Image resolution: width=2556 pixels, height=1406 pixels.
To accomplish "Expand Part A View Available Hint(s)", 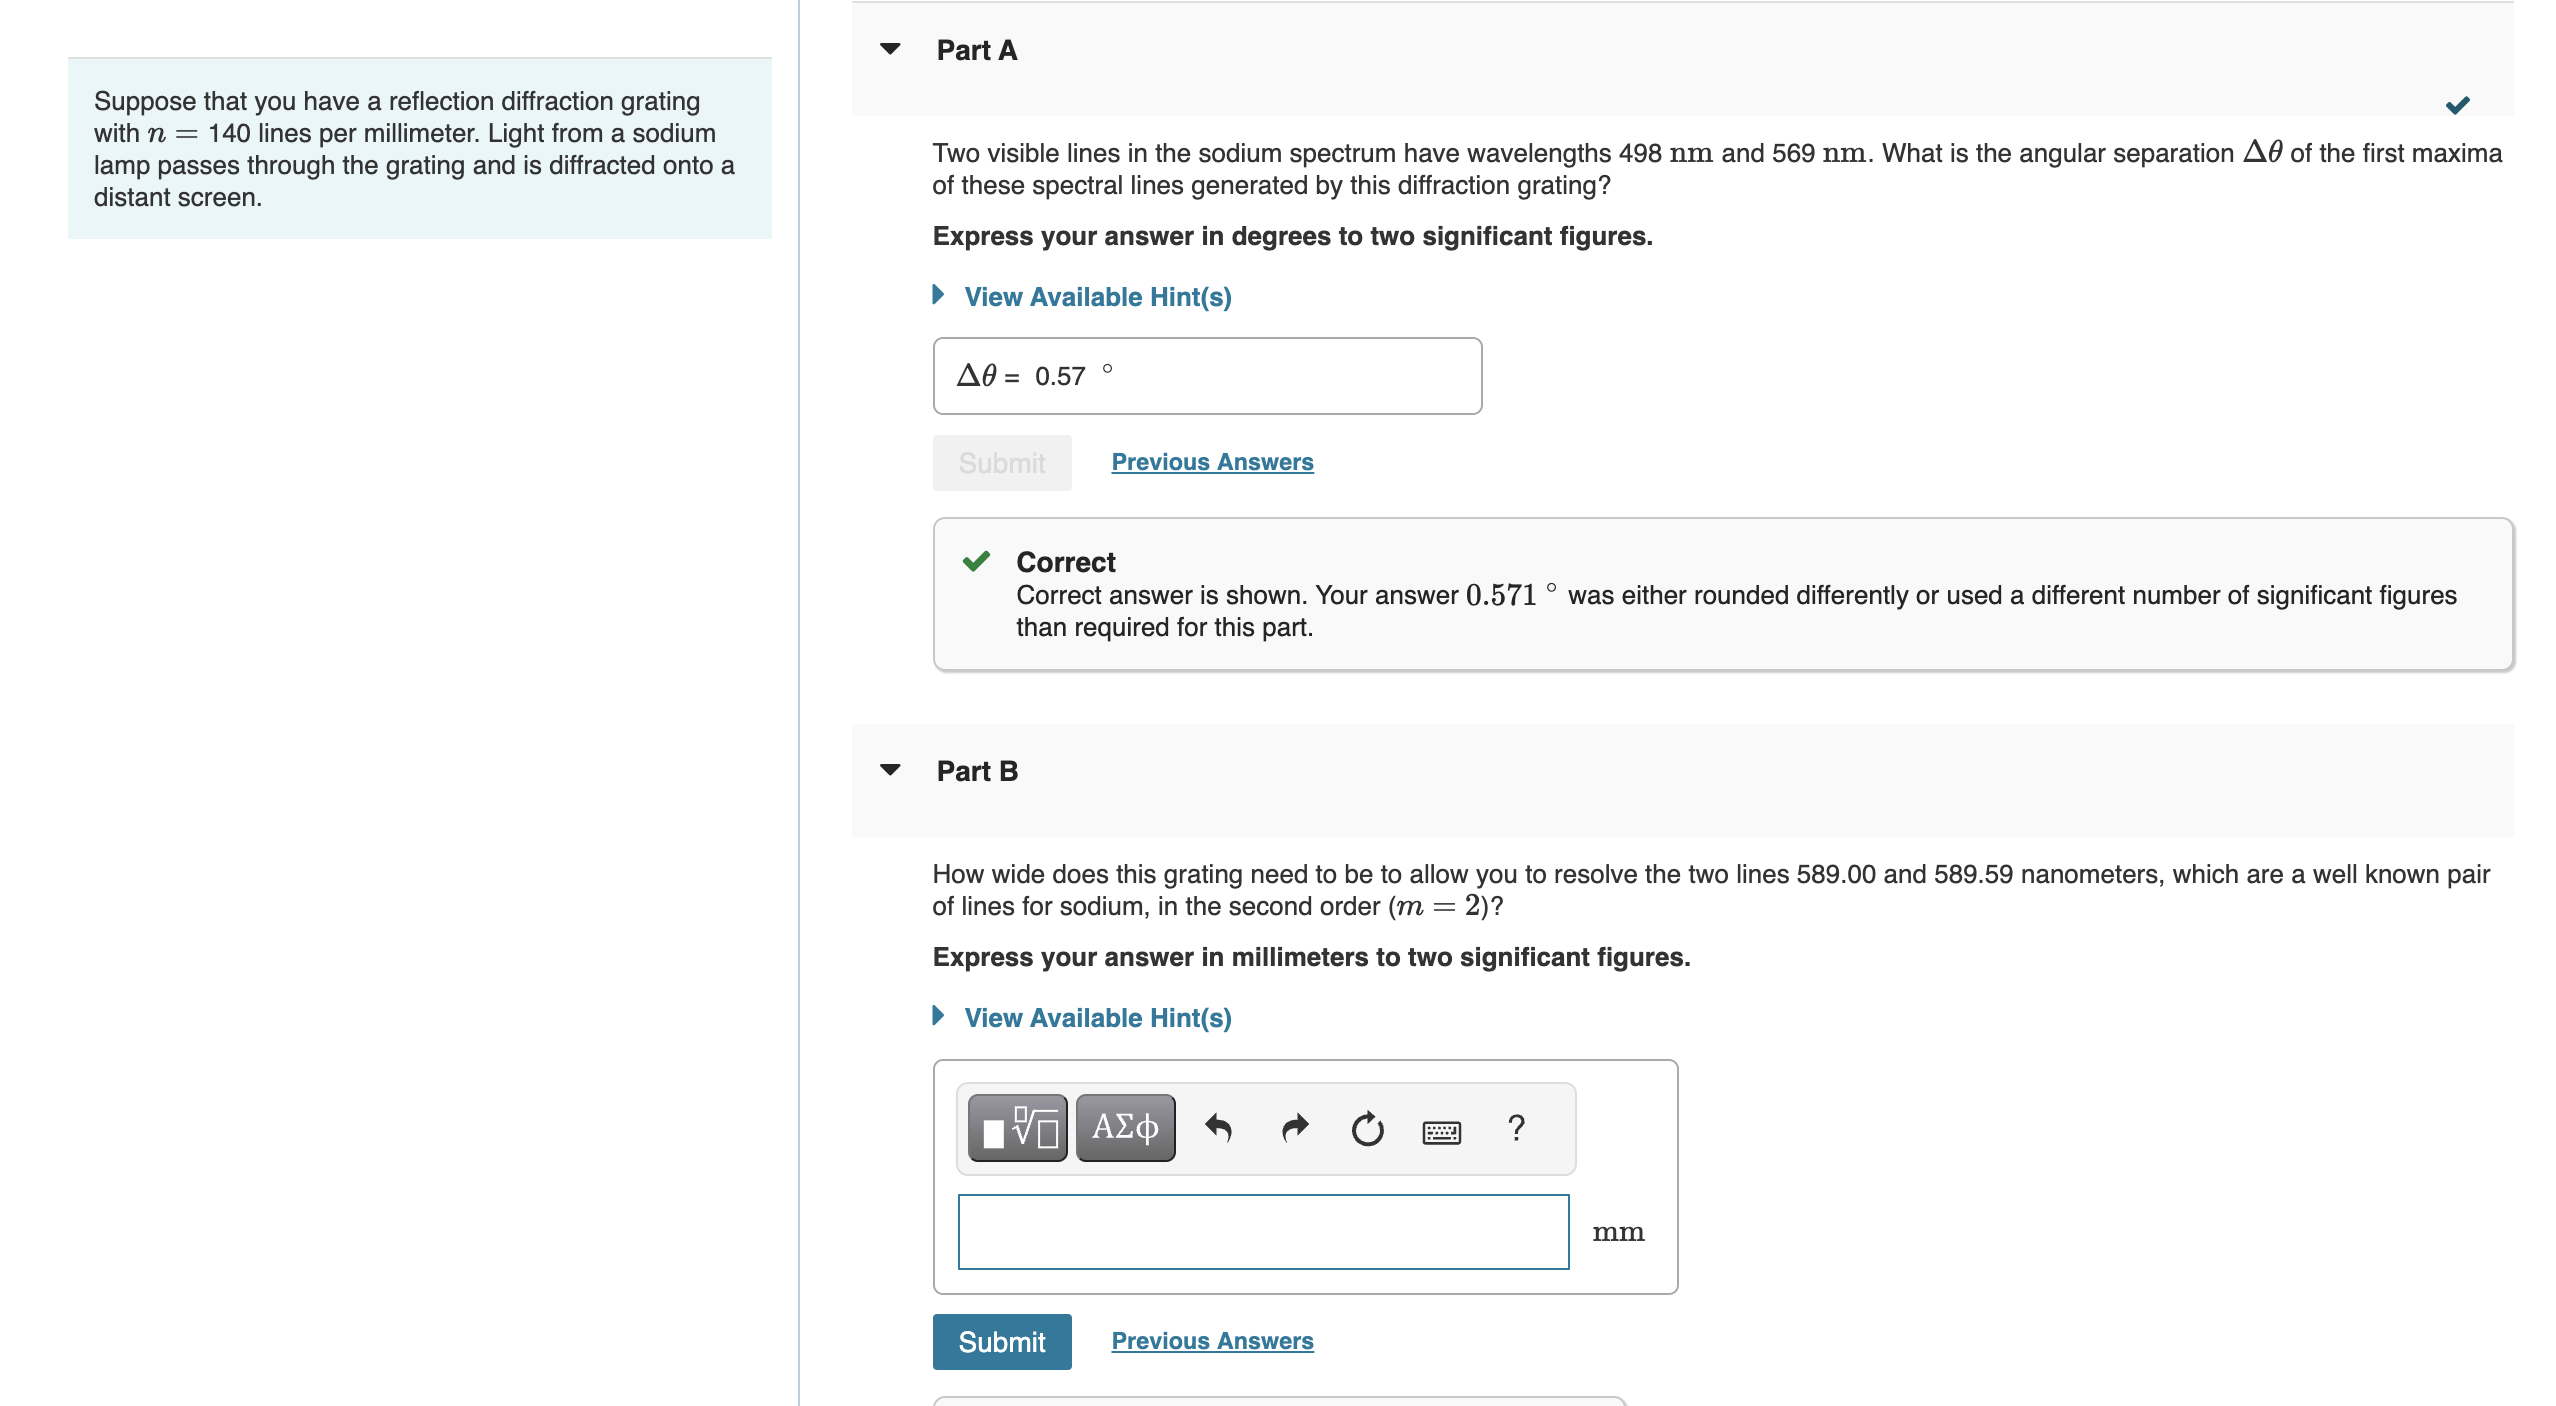I will coord(1097,297).
